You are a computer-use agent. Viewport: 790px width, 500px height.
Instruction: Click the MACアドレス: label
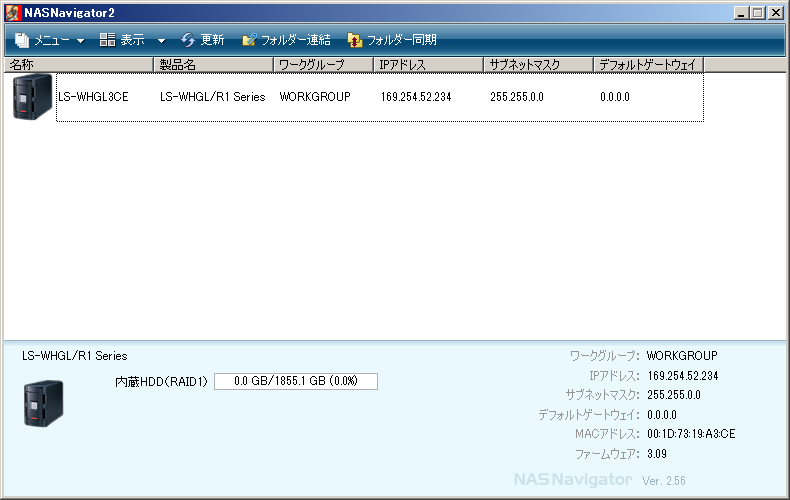point(608,434)
